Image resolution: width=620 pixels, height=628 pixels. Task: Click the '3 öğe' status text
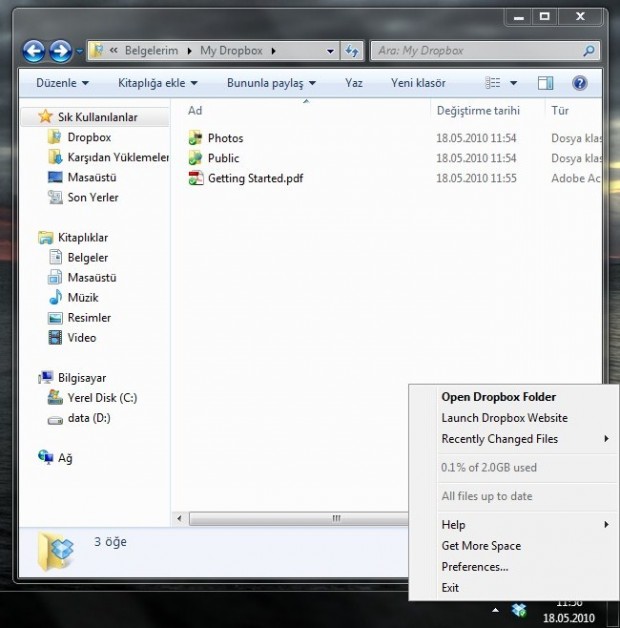(x=110, y=541)
